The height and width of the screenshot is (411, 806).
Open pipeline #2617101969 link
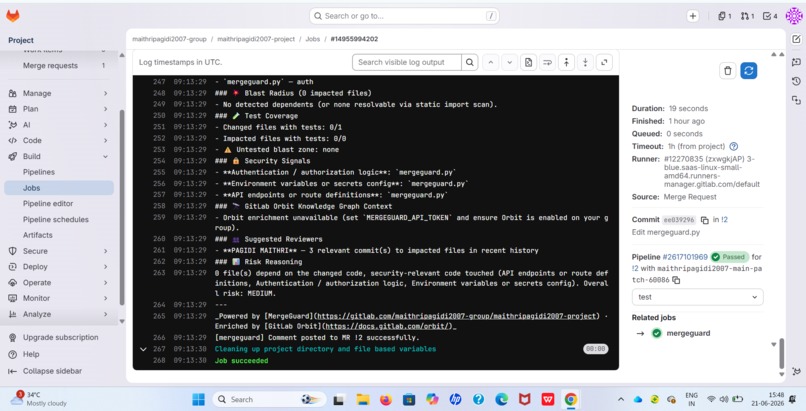tap(685, 257)
